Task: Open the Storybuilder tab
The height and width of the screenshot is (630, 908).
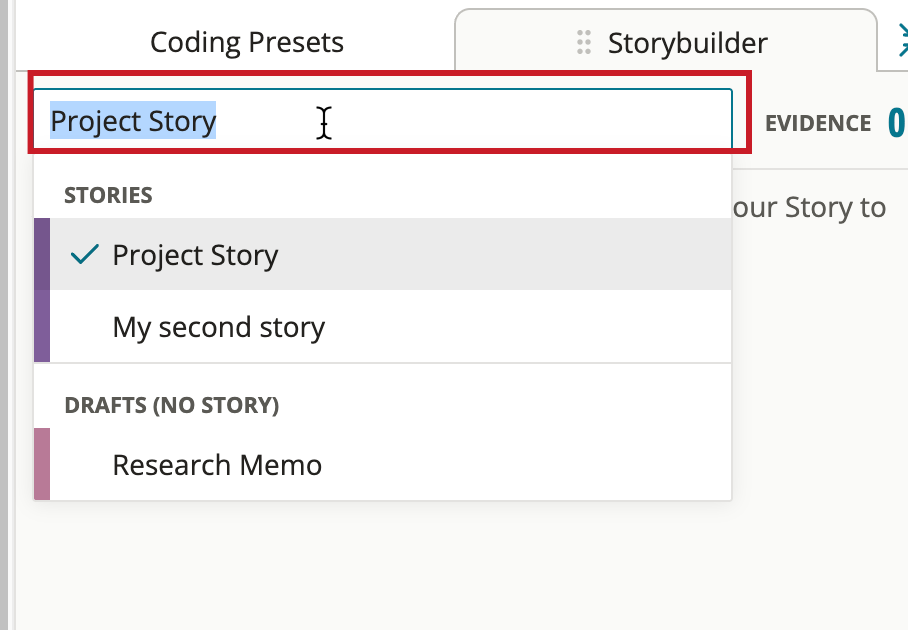Action: pyautogui.click(x=666, y=41)
